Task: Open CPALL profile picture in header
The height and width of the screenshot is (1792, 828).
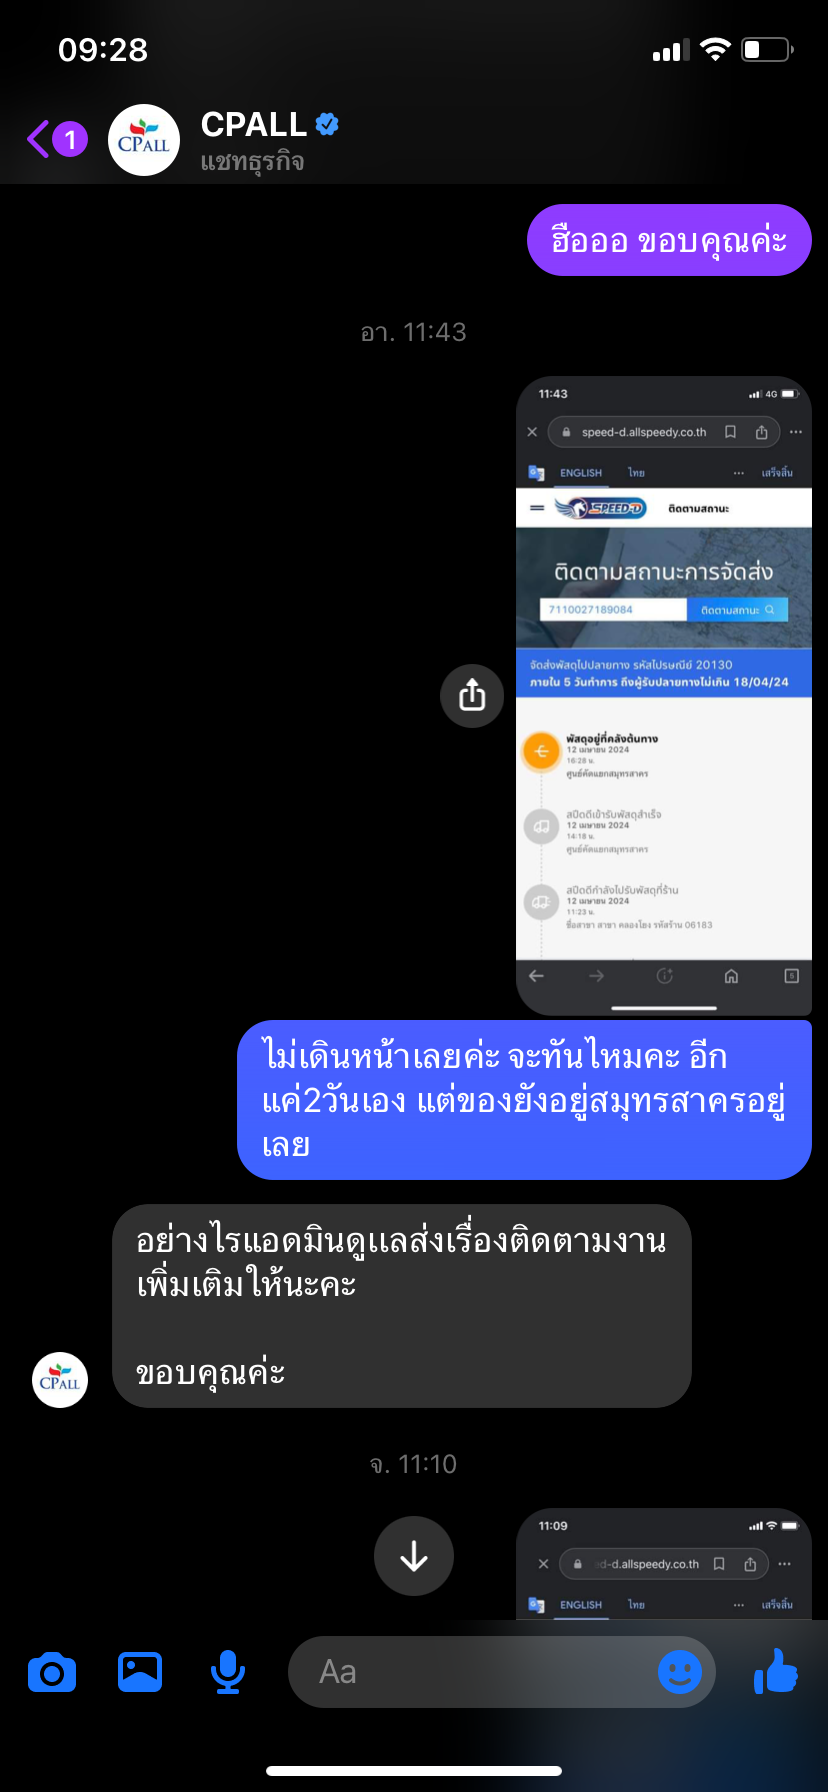Action: point(144,140)
